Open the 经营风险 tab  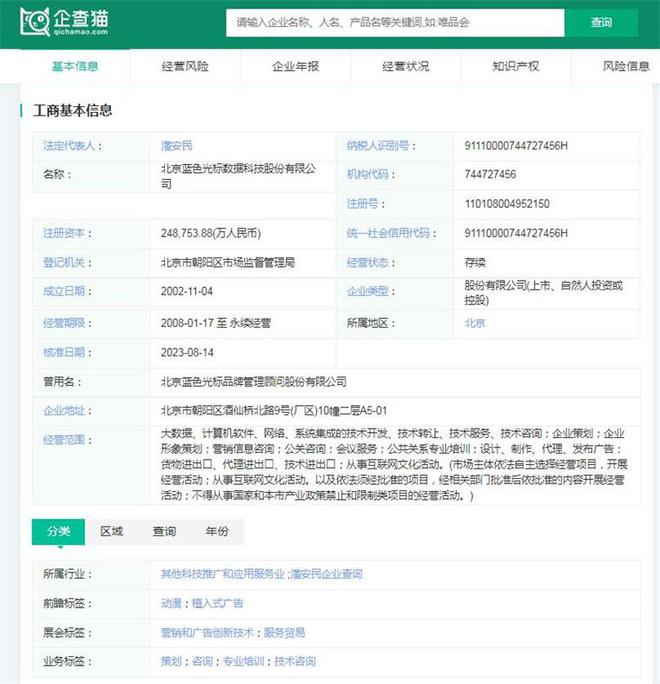click(185, 66)
